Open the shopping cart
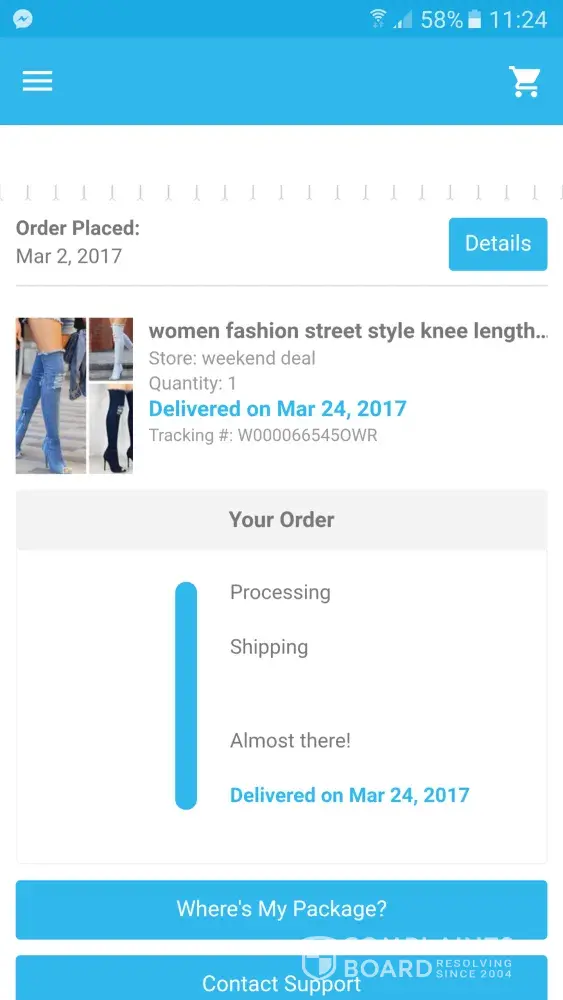Screen dimensions: 563x1000 click(x=525, y=82)
